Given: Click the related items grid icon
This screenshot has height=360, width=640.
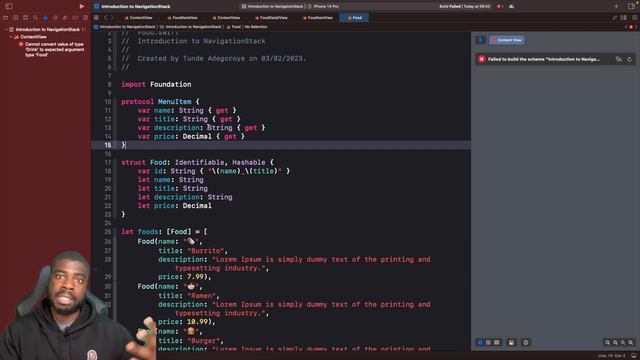Looking at the screenshot, I should pos(96,18).
